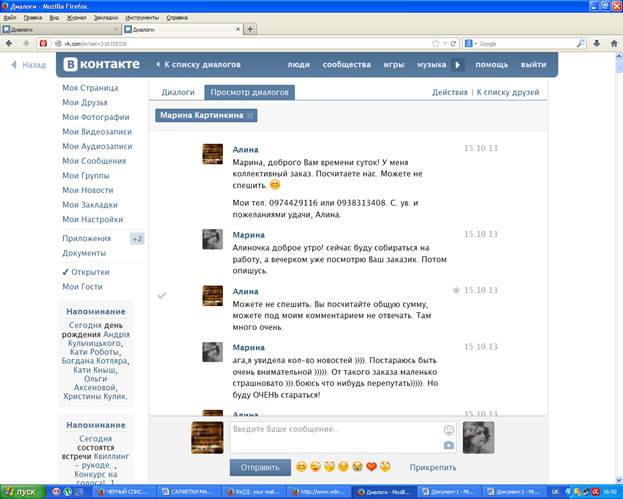Click the message input field

point(342,437)
